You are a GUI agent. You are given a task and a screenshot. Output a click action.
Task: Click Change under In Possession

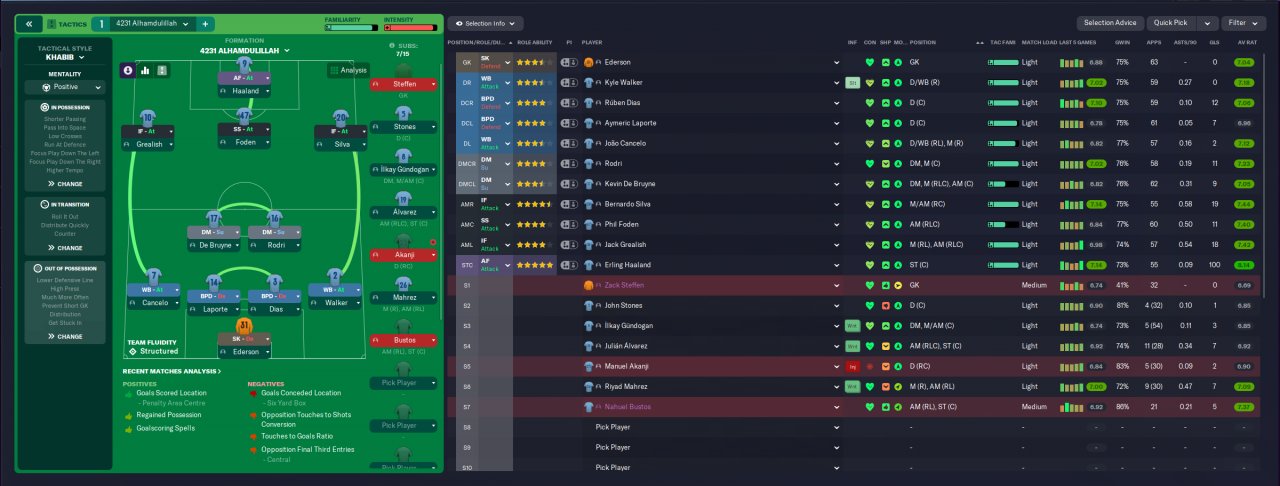(63, 184)
